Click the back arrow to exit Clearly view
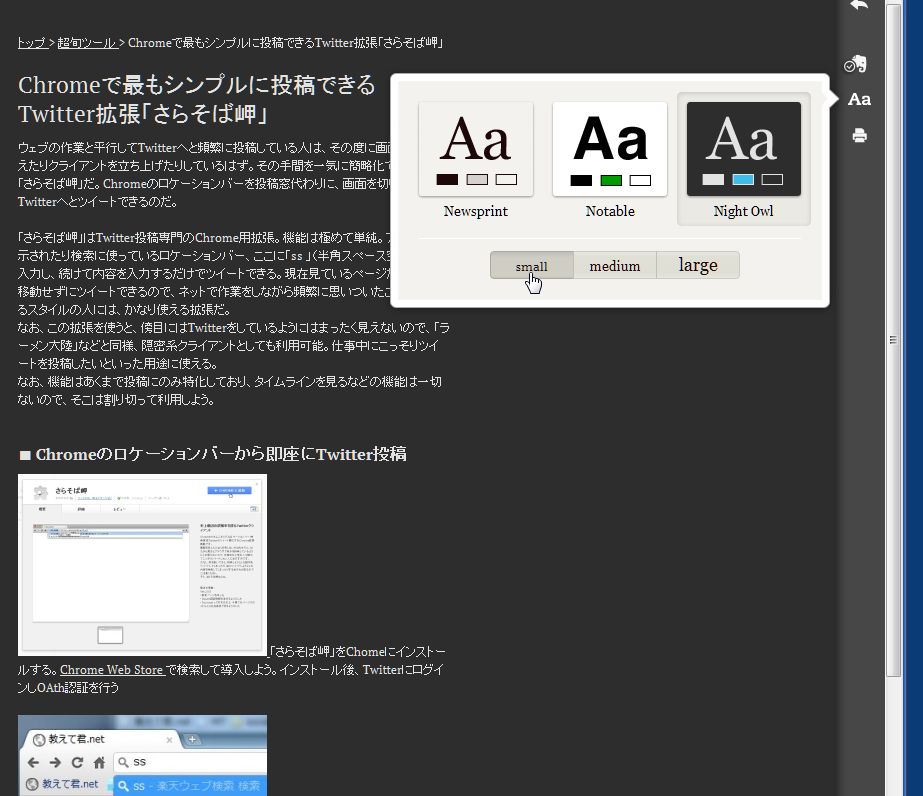 click(859, 5)
